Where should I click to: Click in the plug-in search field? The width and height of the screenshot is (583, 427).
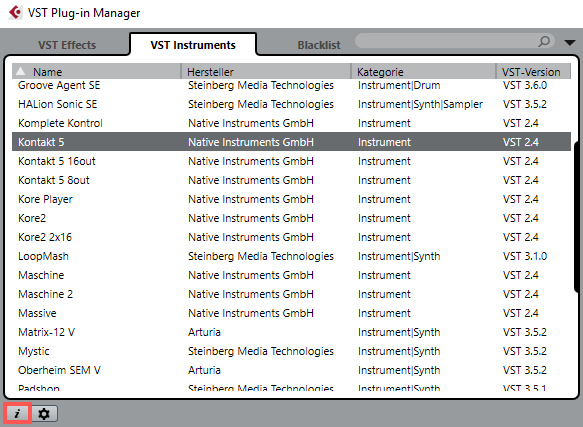click(x=446, y=41)
